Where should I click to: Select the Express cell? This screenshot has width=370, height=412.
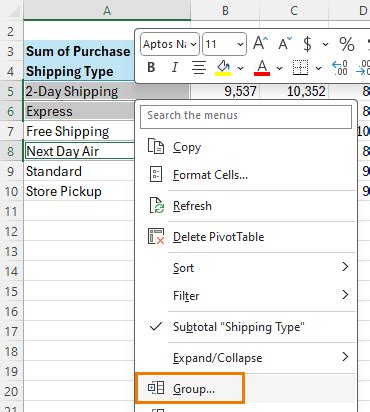pos(79,111)
